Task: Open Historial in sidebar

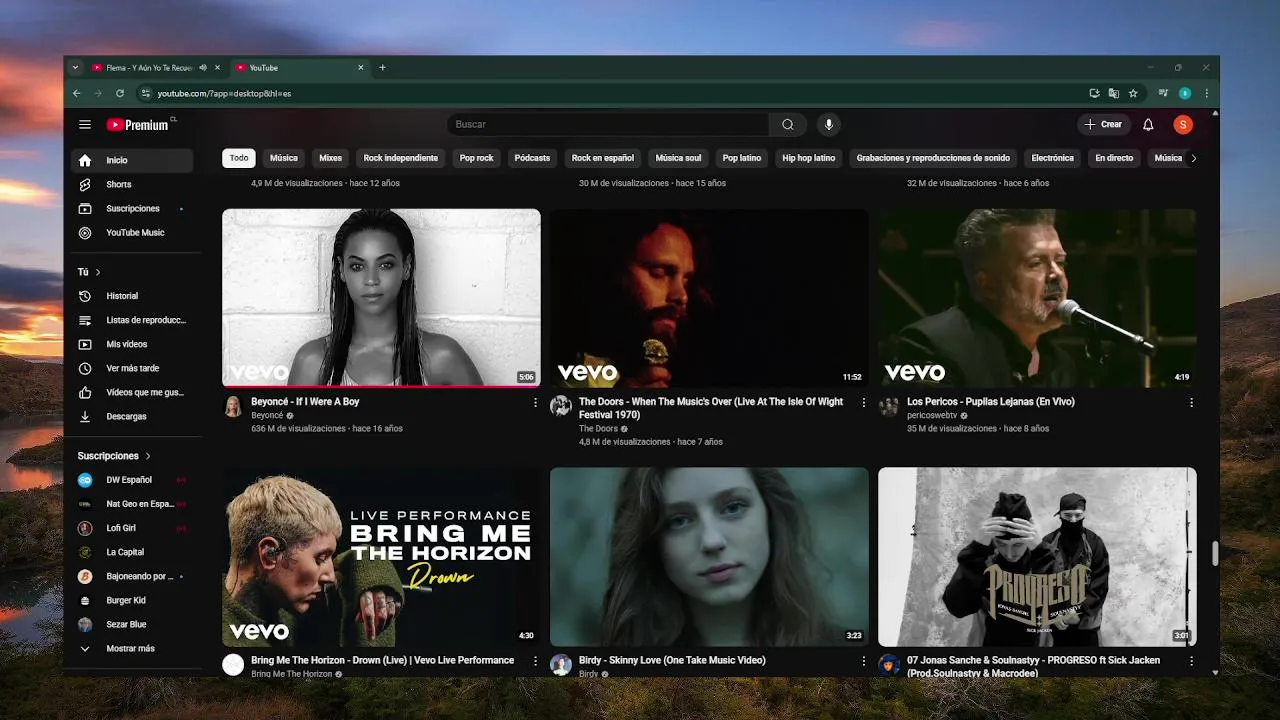Action: [x=132, y=296]
